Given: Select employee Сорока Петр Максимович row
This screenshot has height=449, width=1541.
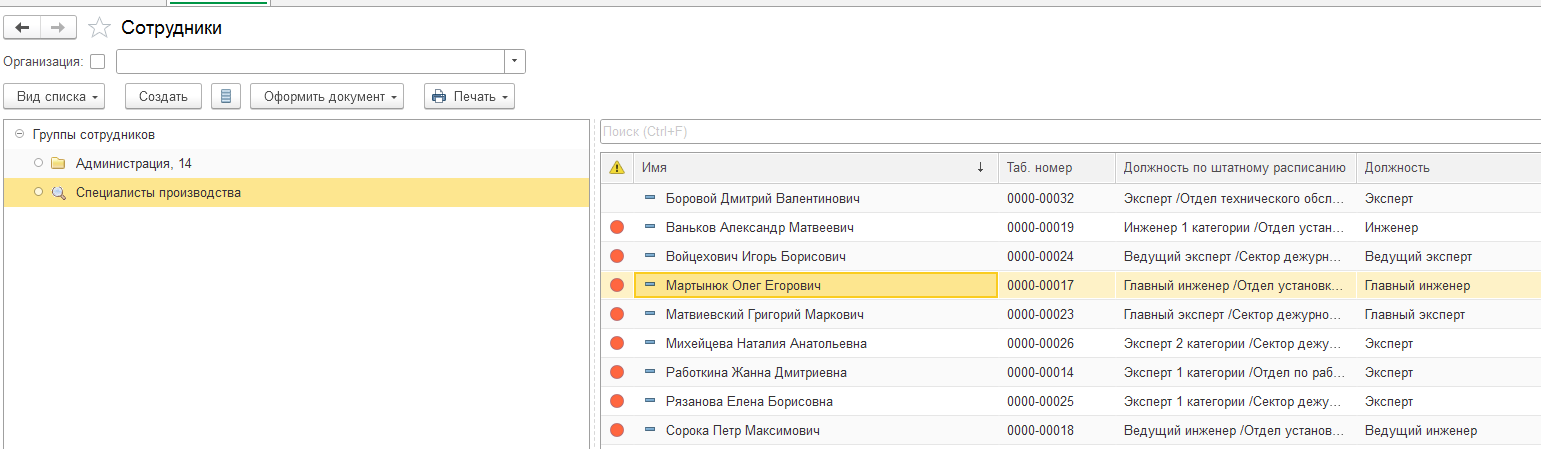Looking at the screenshot, I should (x=742, y=430).
